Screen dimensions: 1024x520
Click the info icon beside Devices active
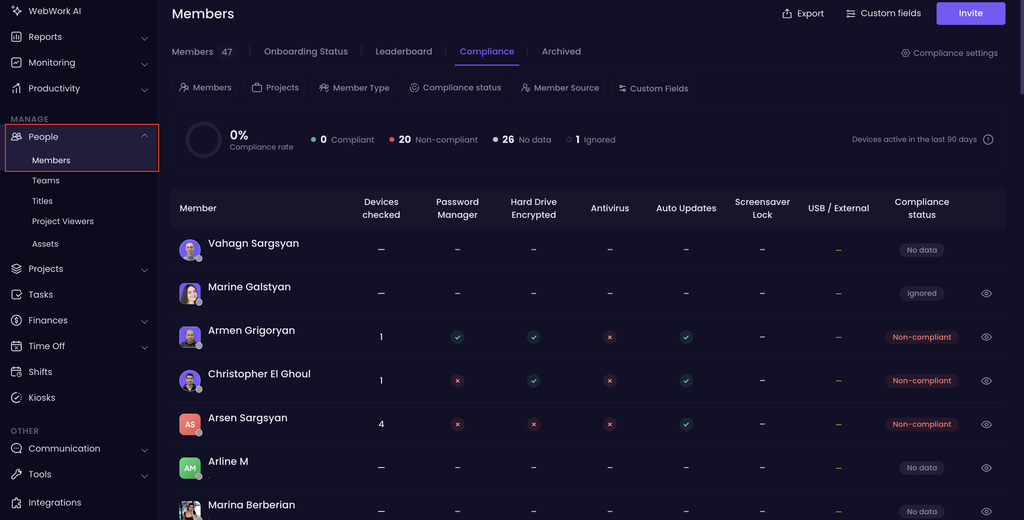(988, 139)
